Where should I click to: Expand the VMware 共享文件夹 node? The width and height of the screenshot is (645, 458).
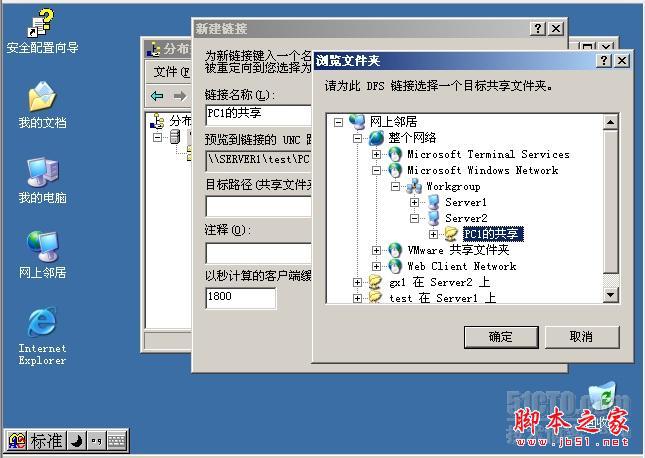coord(376,250)
